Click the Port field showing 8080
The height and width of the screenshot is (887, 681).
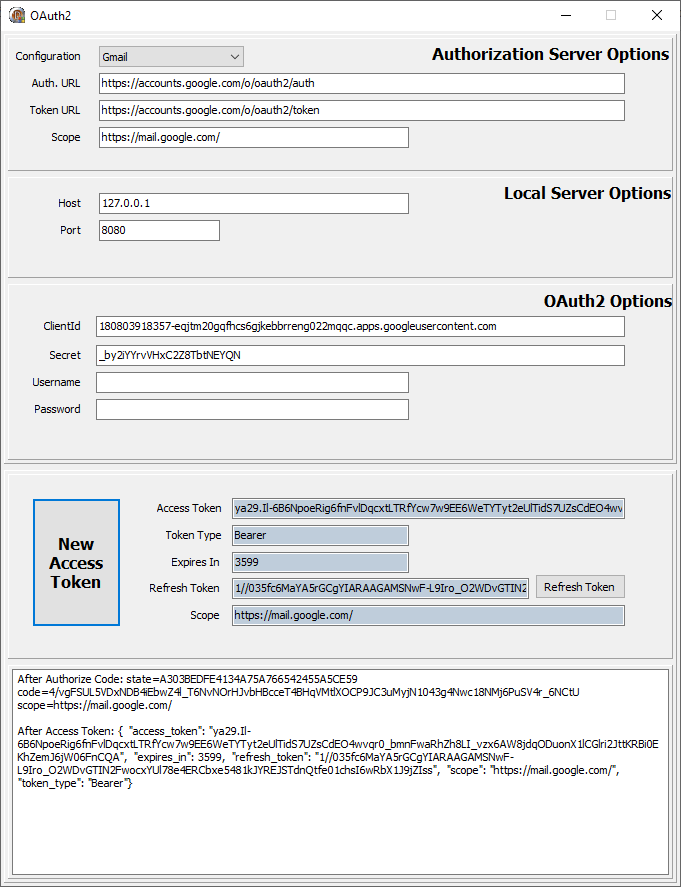pos(160,230)
